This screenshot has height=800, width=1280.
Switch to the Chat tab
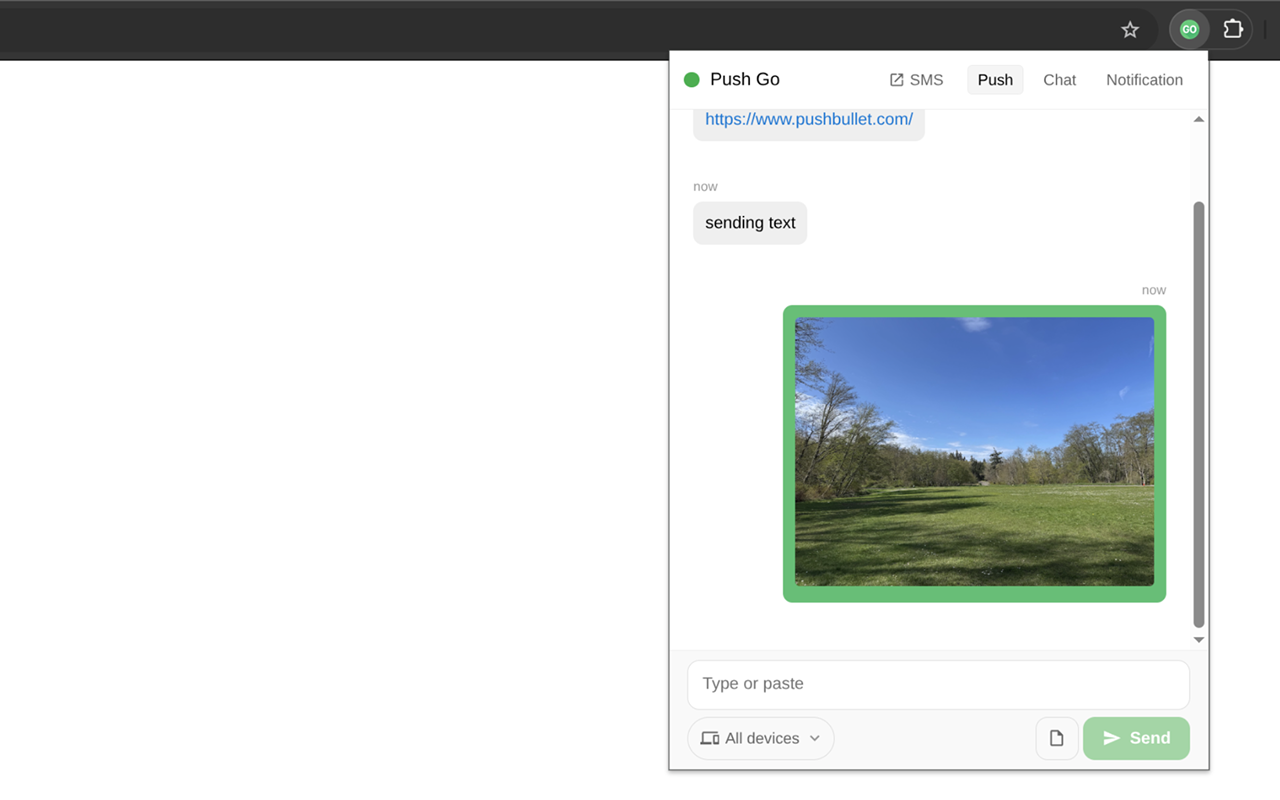(1059, 80)
